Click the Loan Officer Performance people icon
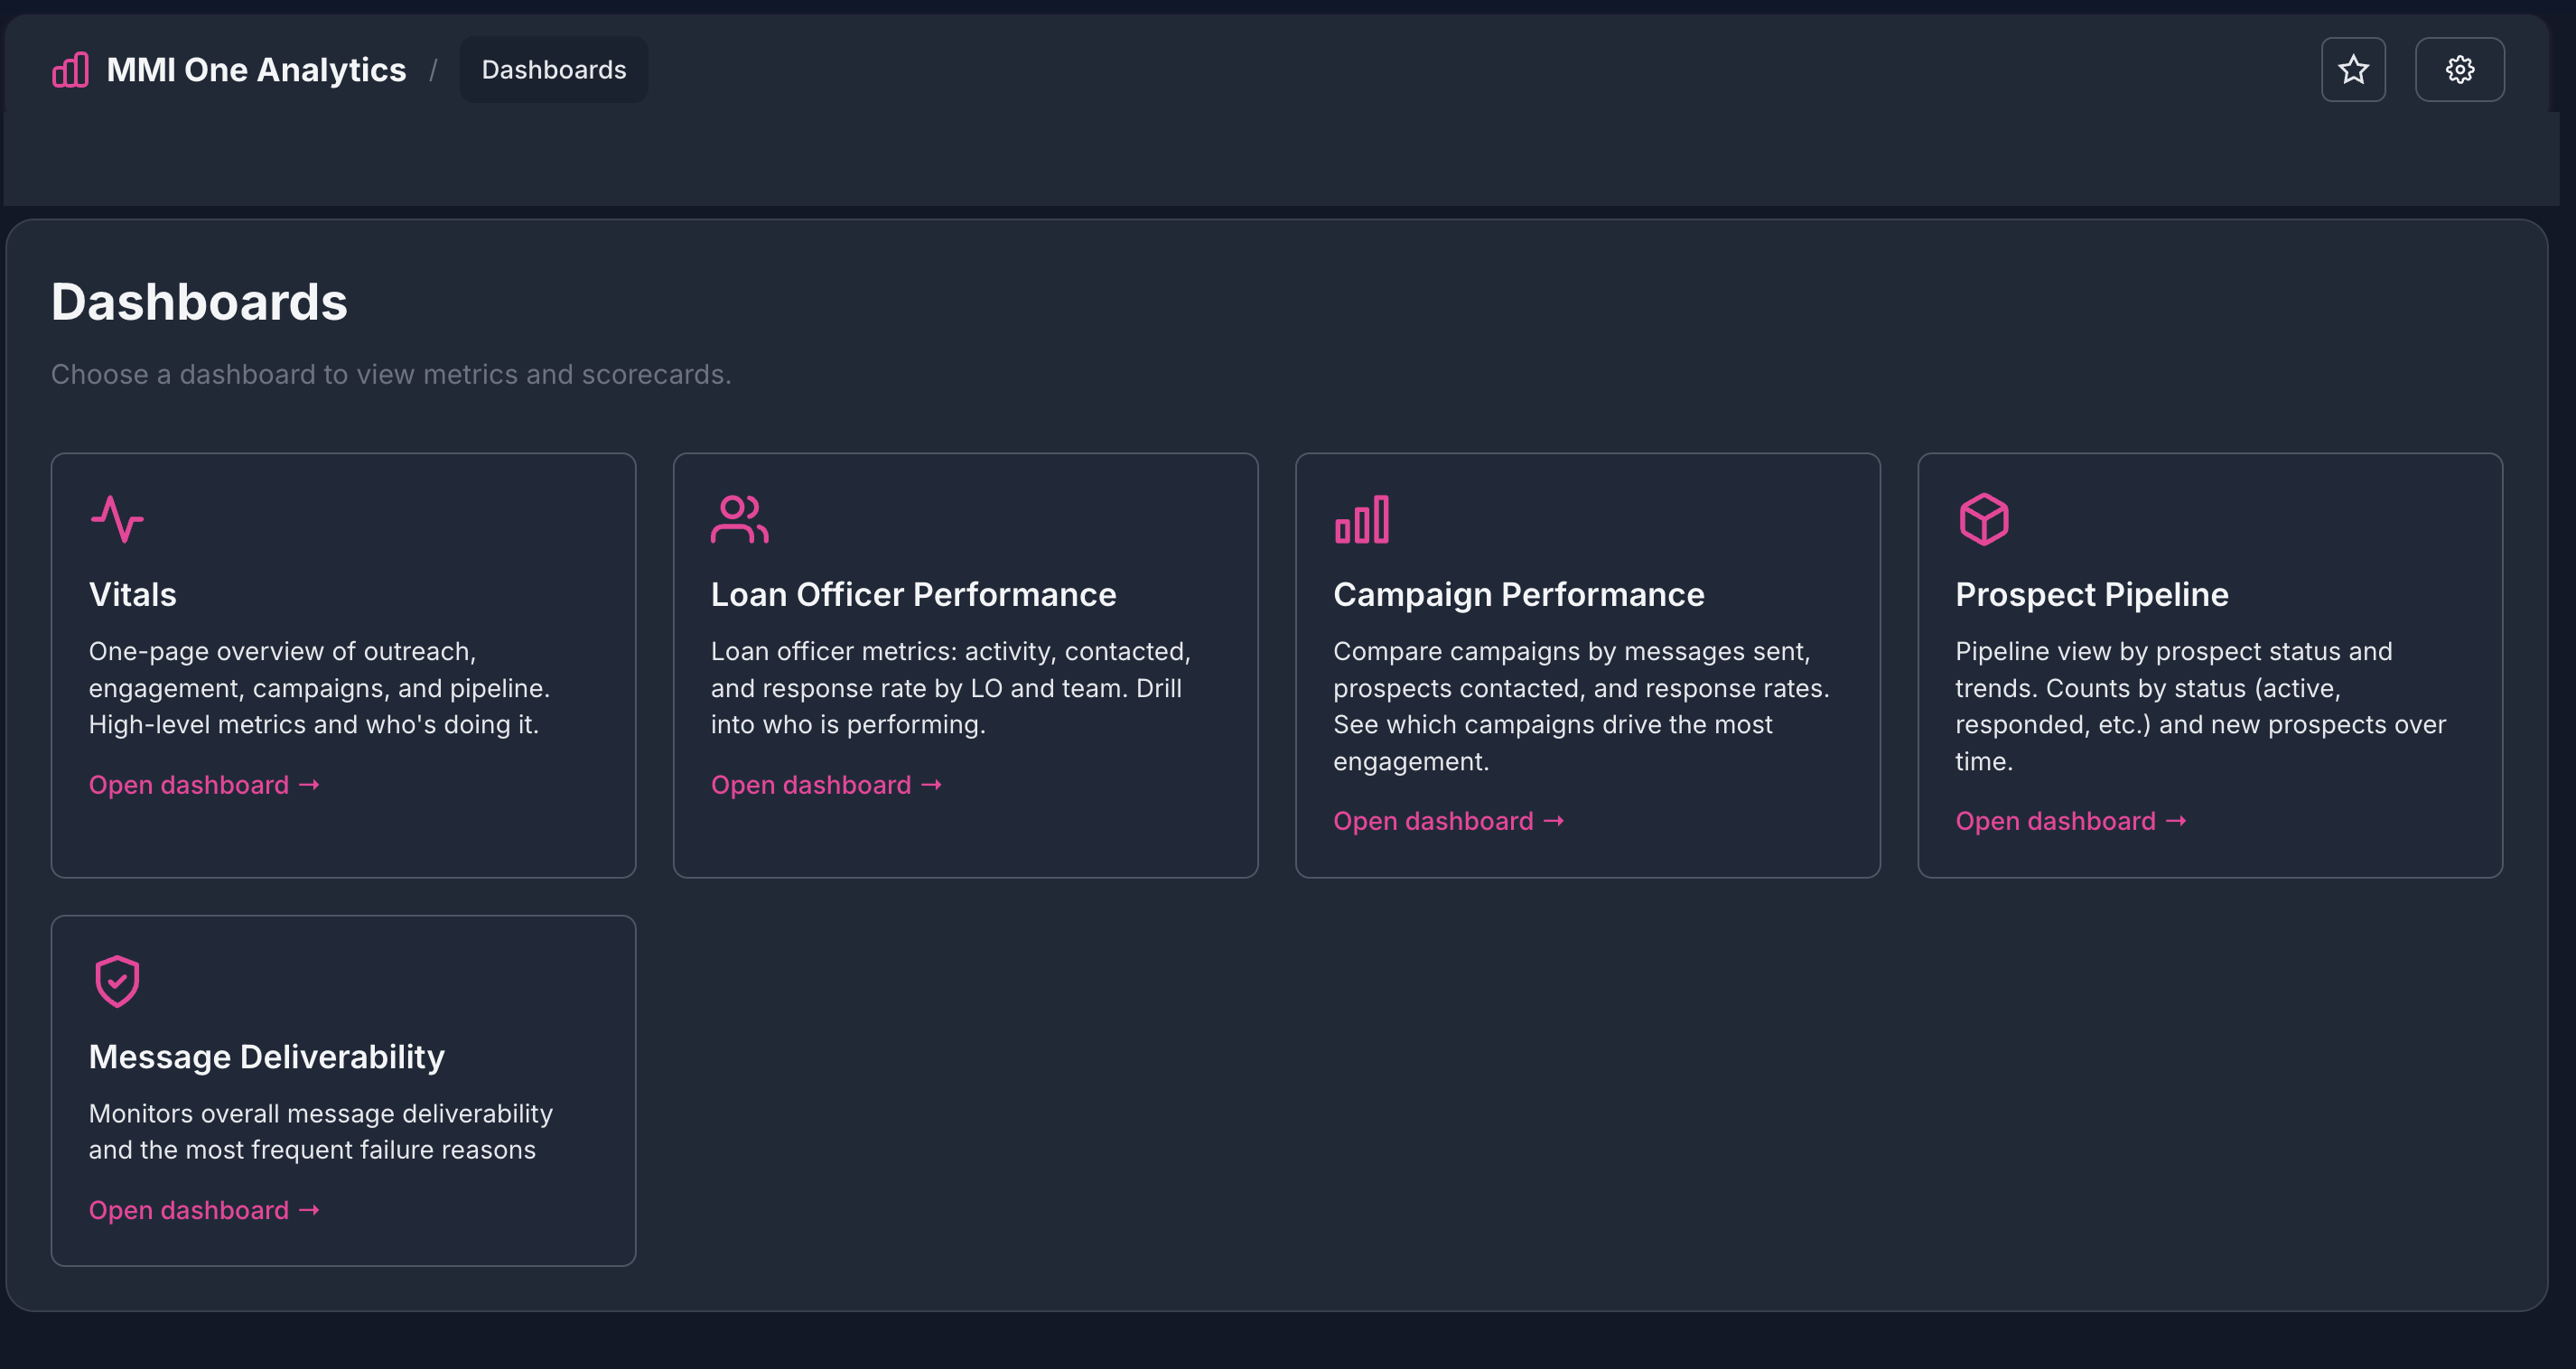The height and width of the screenshot is (1369, 2576). (x=739, y=519)
